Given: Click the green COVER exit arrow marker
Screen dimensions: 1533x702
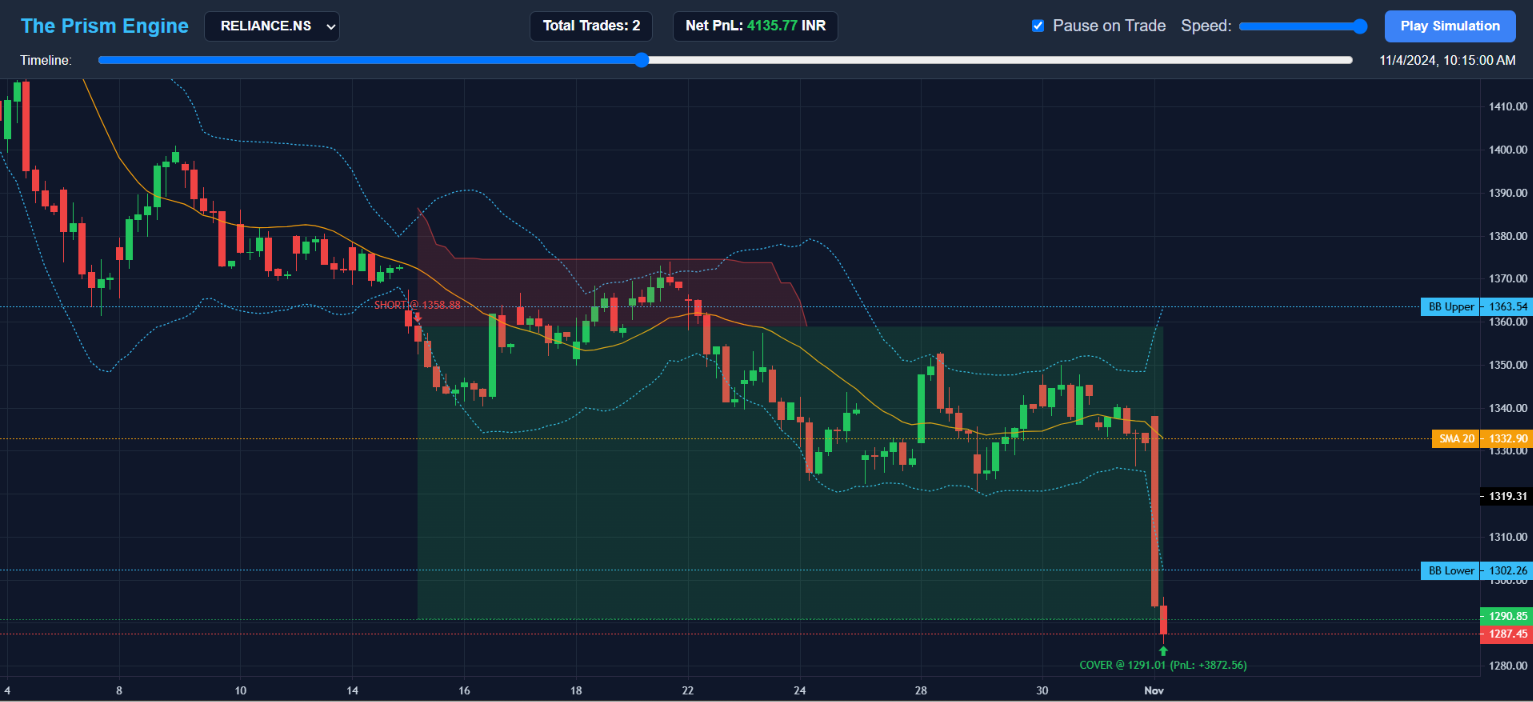Looking at the screenshot, I should click(1163, 651).
